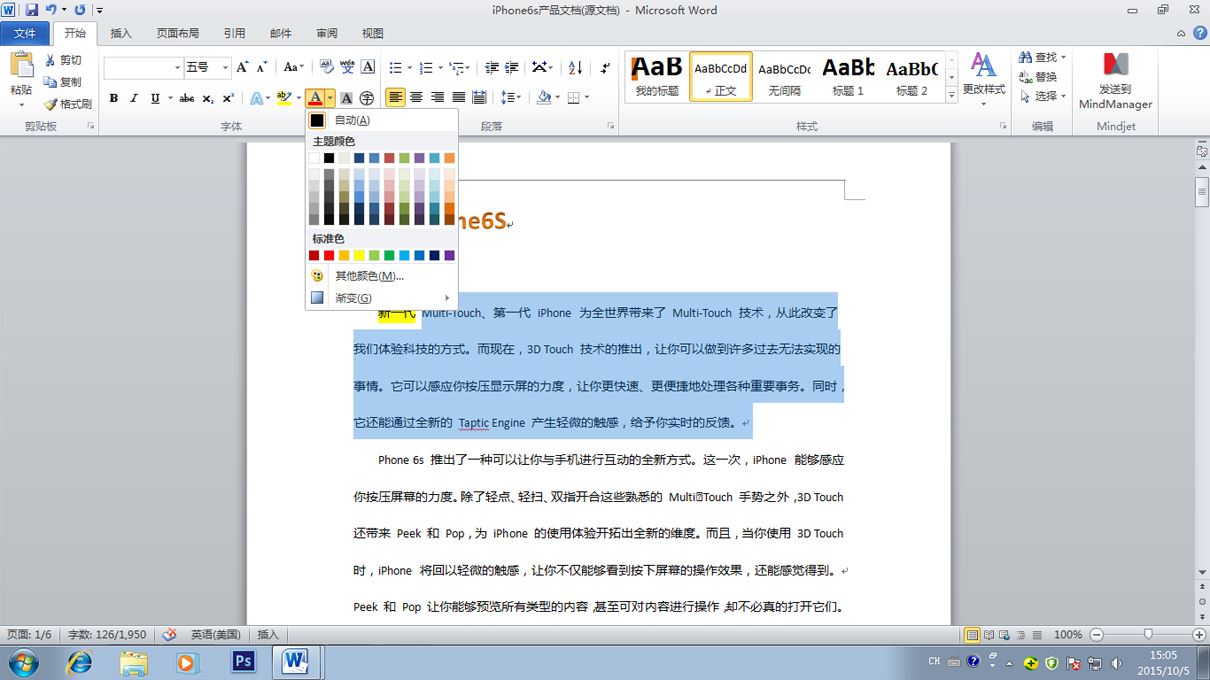
Task: Expand the Numbering list dropdown arrow
Action: click(x=439, y=68)
